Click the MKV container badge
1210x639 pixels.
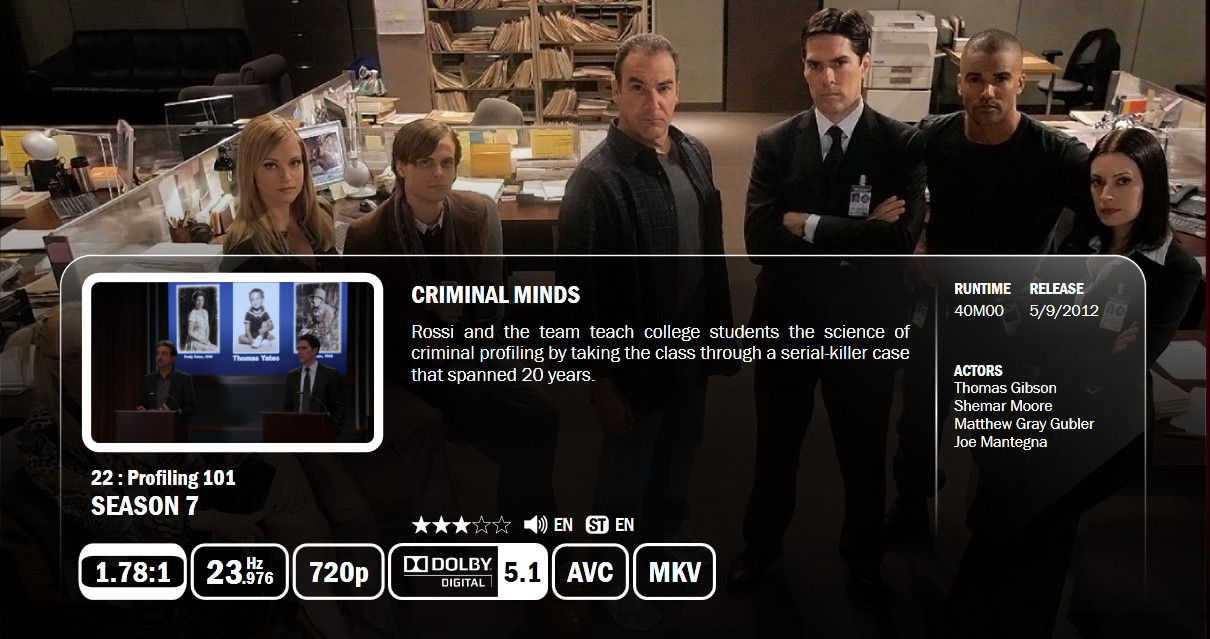click(674, 572)
